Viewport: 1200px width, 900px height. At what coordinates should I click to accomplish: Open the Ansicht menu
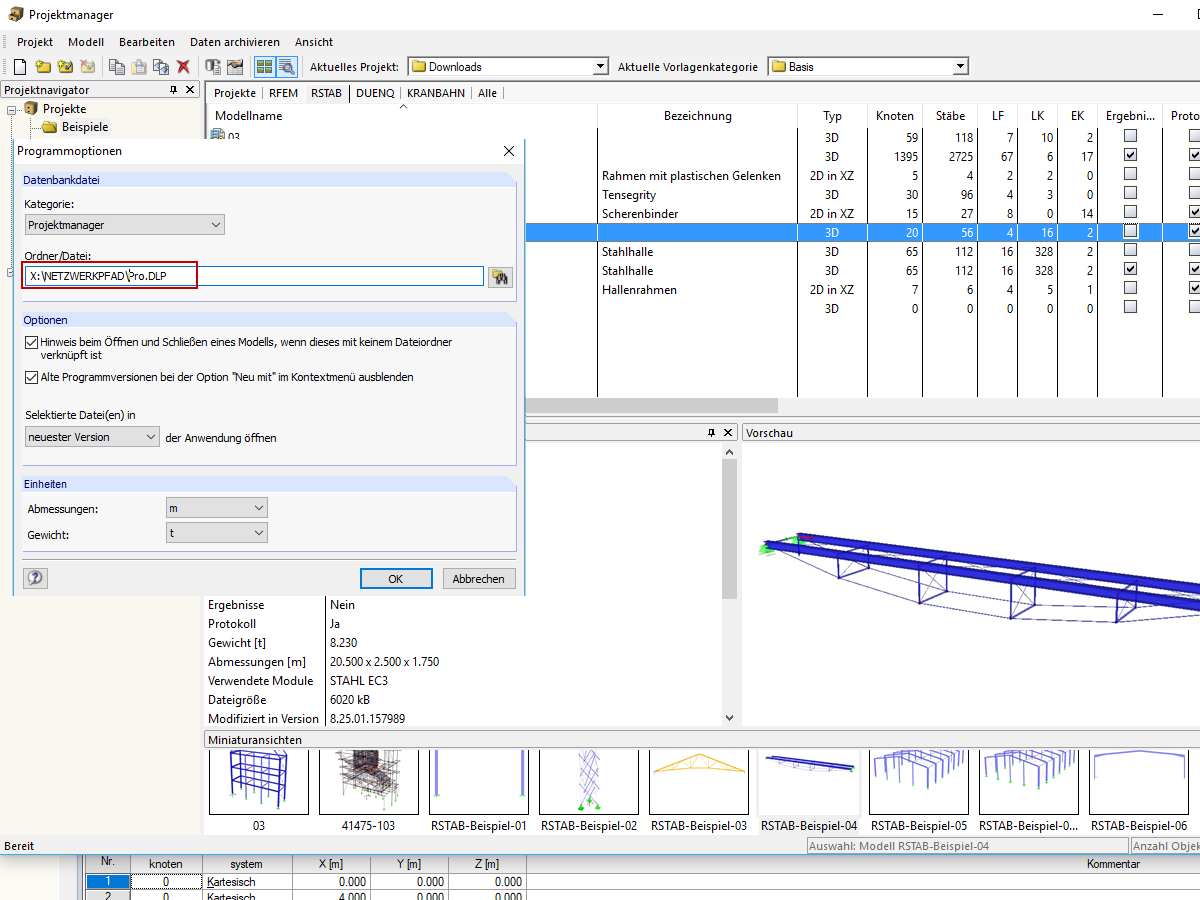tap(314, 42)
